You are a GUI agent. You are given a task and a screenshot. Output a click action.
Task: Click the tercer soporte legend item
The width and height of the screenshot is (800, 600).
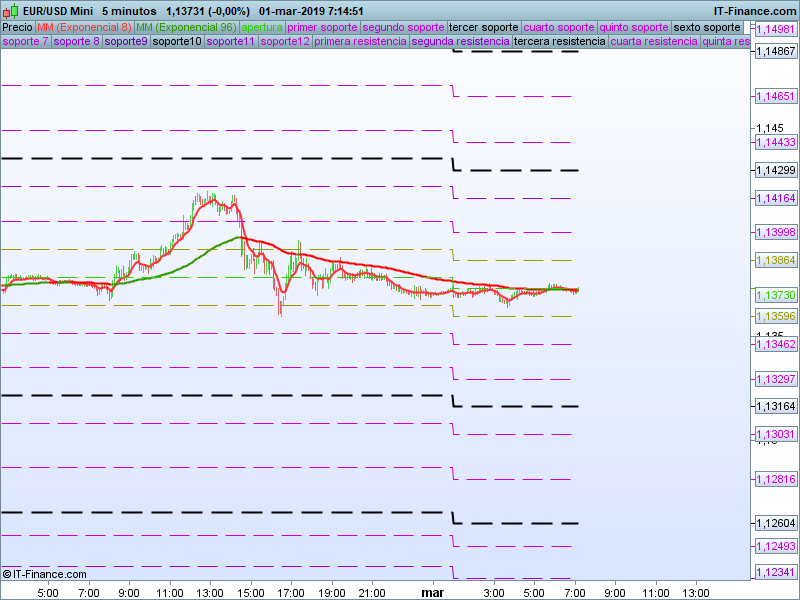pos(484,27)
